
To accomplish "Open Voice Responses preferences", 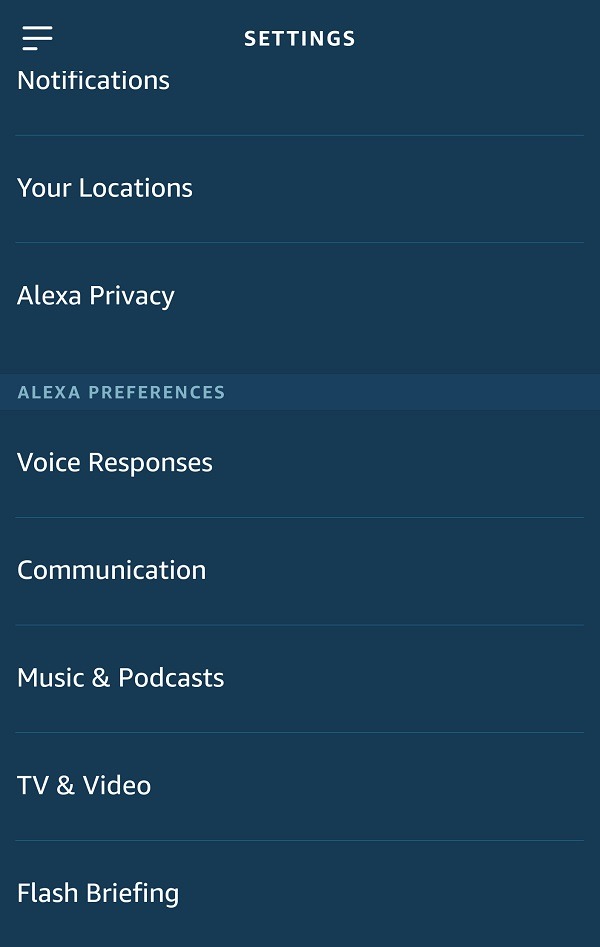I will [114, 462].
